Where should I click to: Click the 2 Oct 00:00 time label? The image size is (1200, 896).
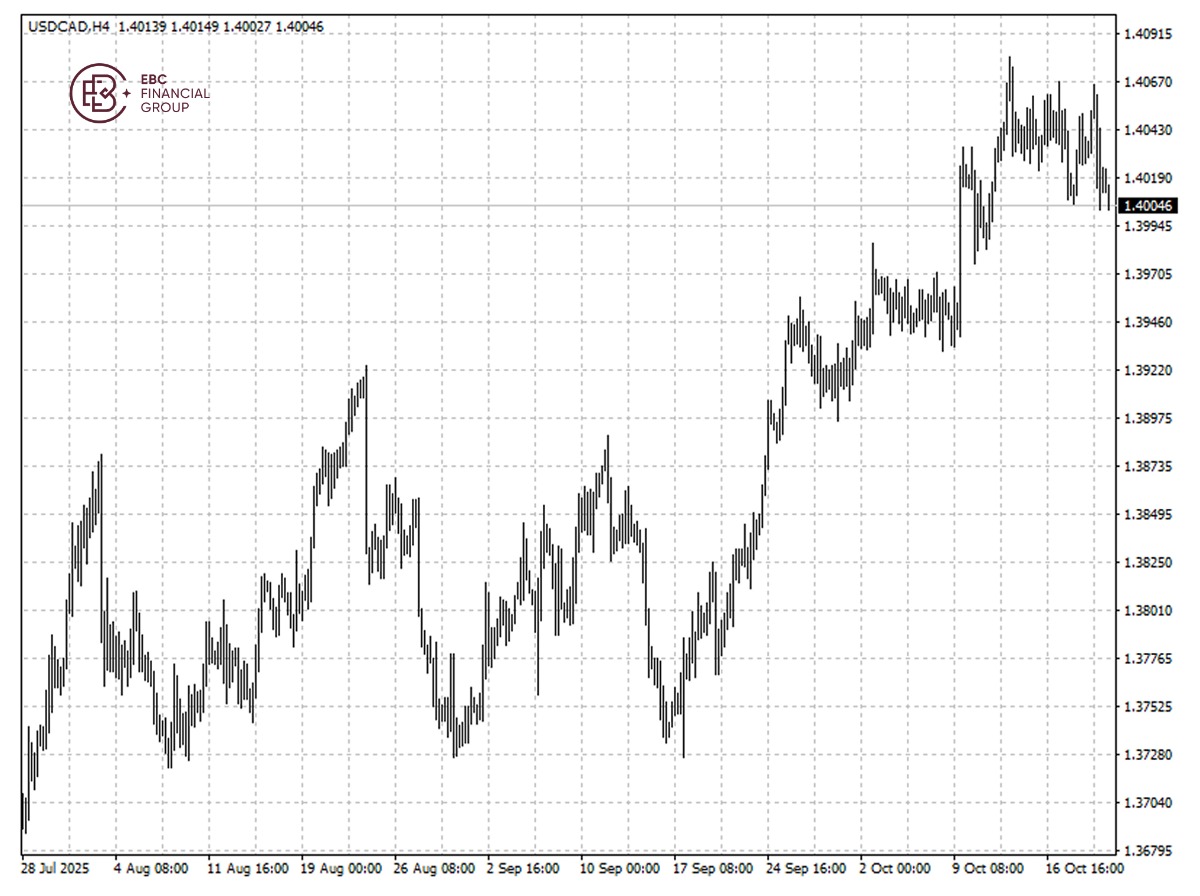[x=895, y=869]
